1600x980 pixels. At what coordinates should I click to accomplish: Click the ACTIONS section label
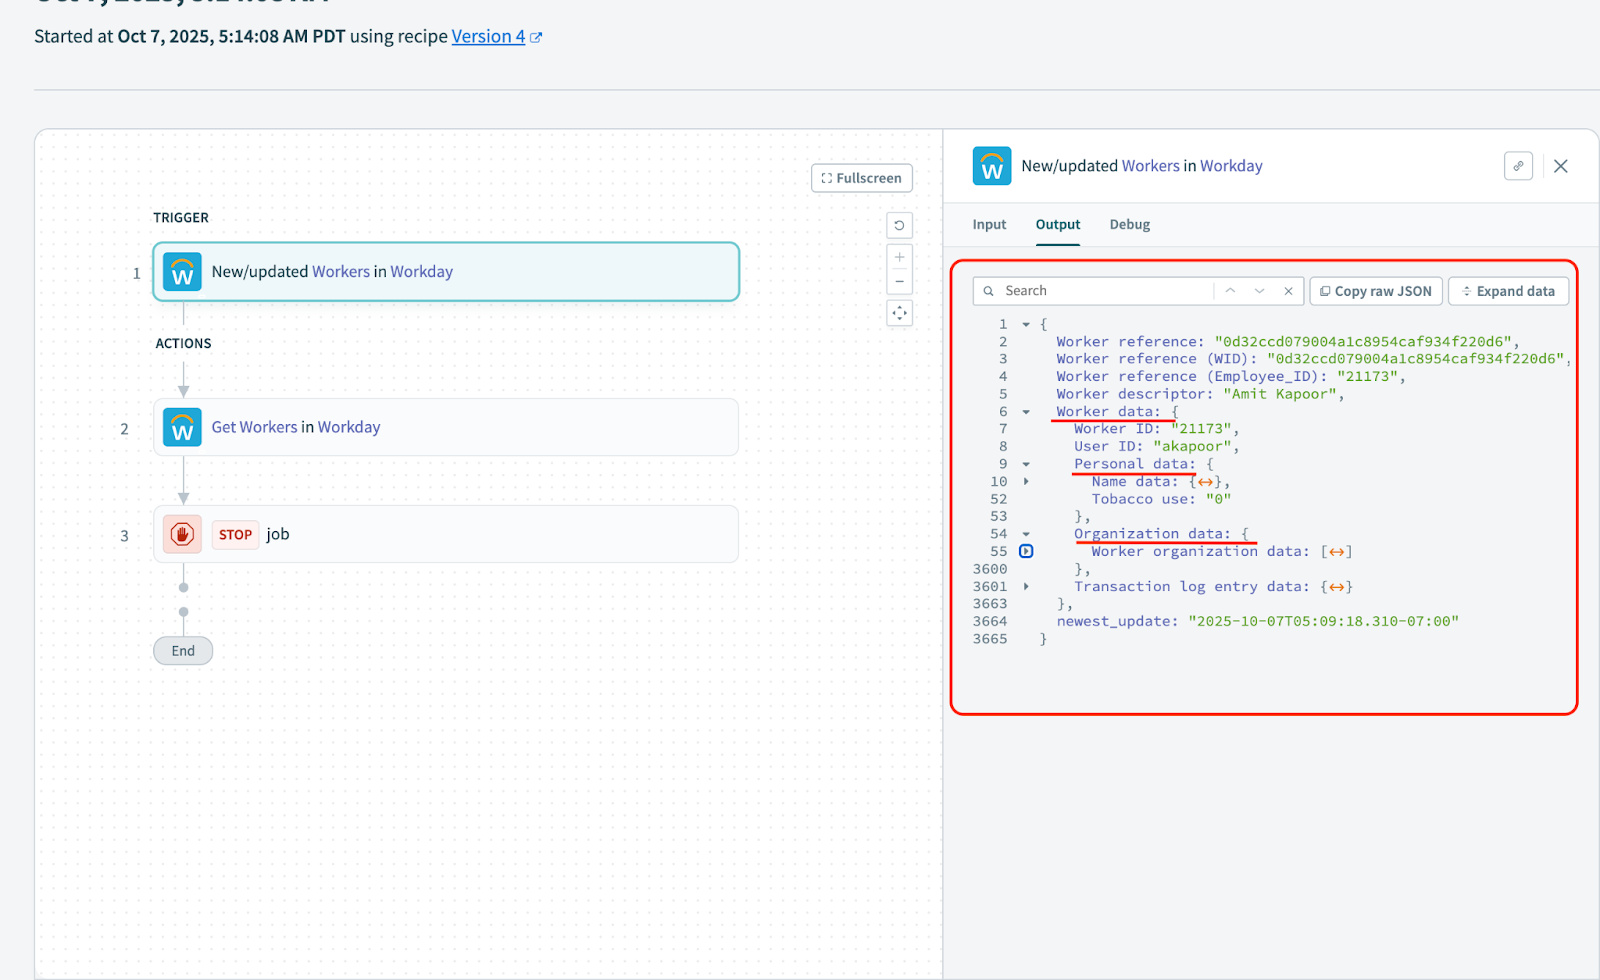(183, 343)
